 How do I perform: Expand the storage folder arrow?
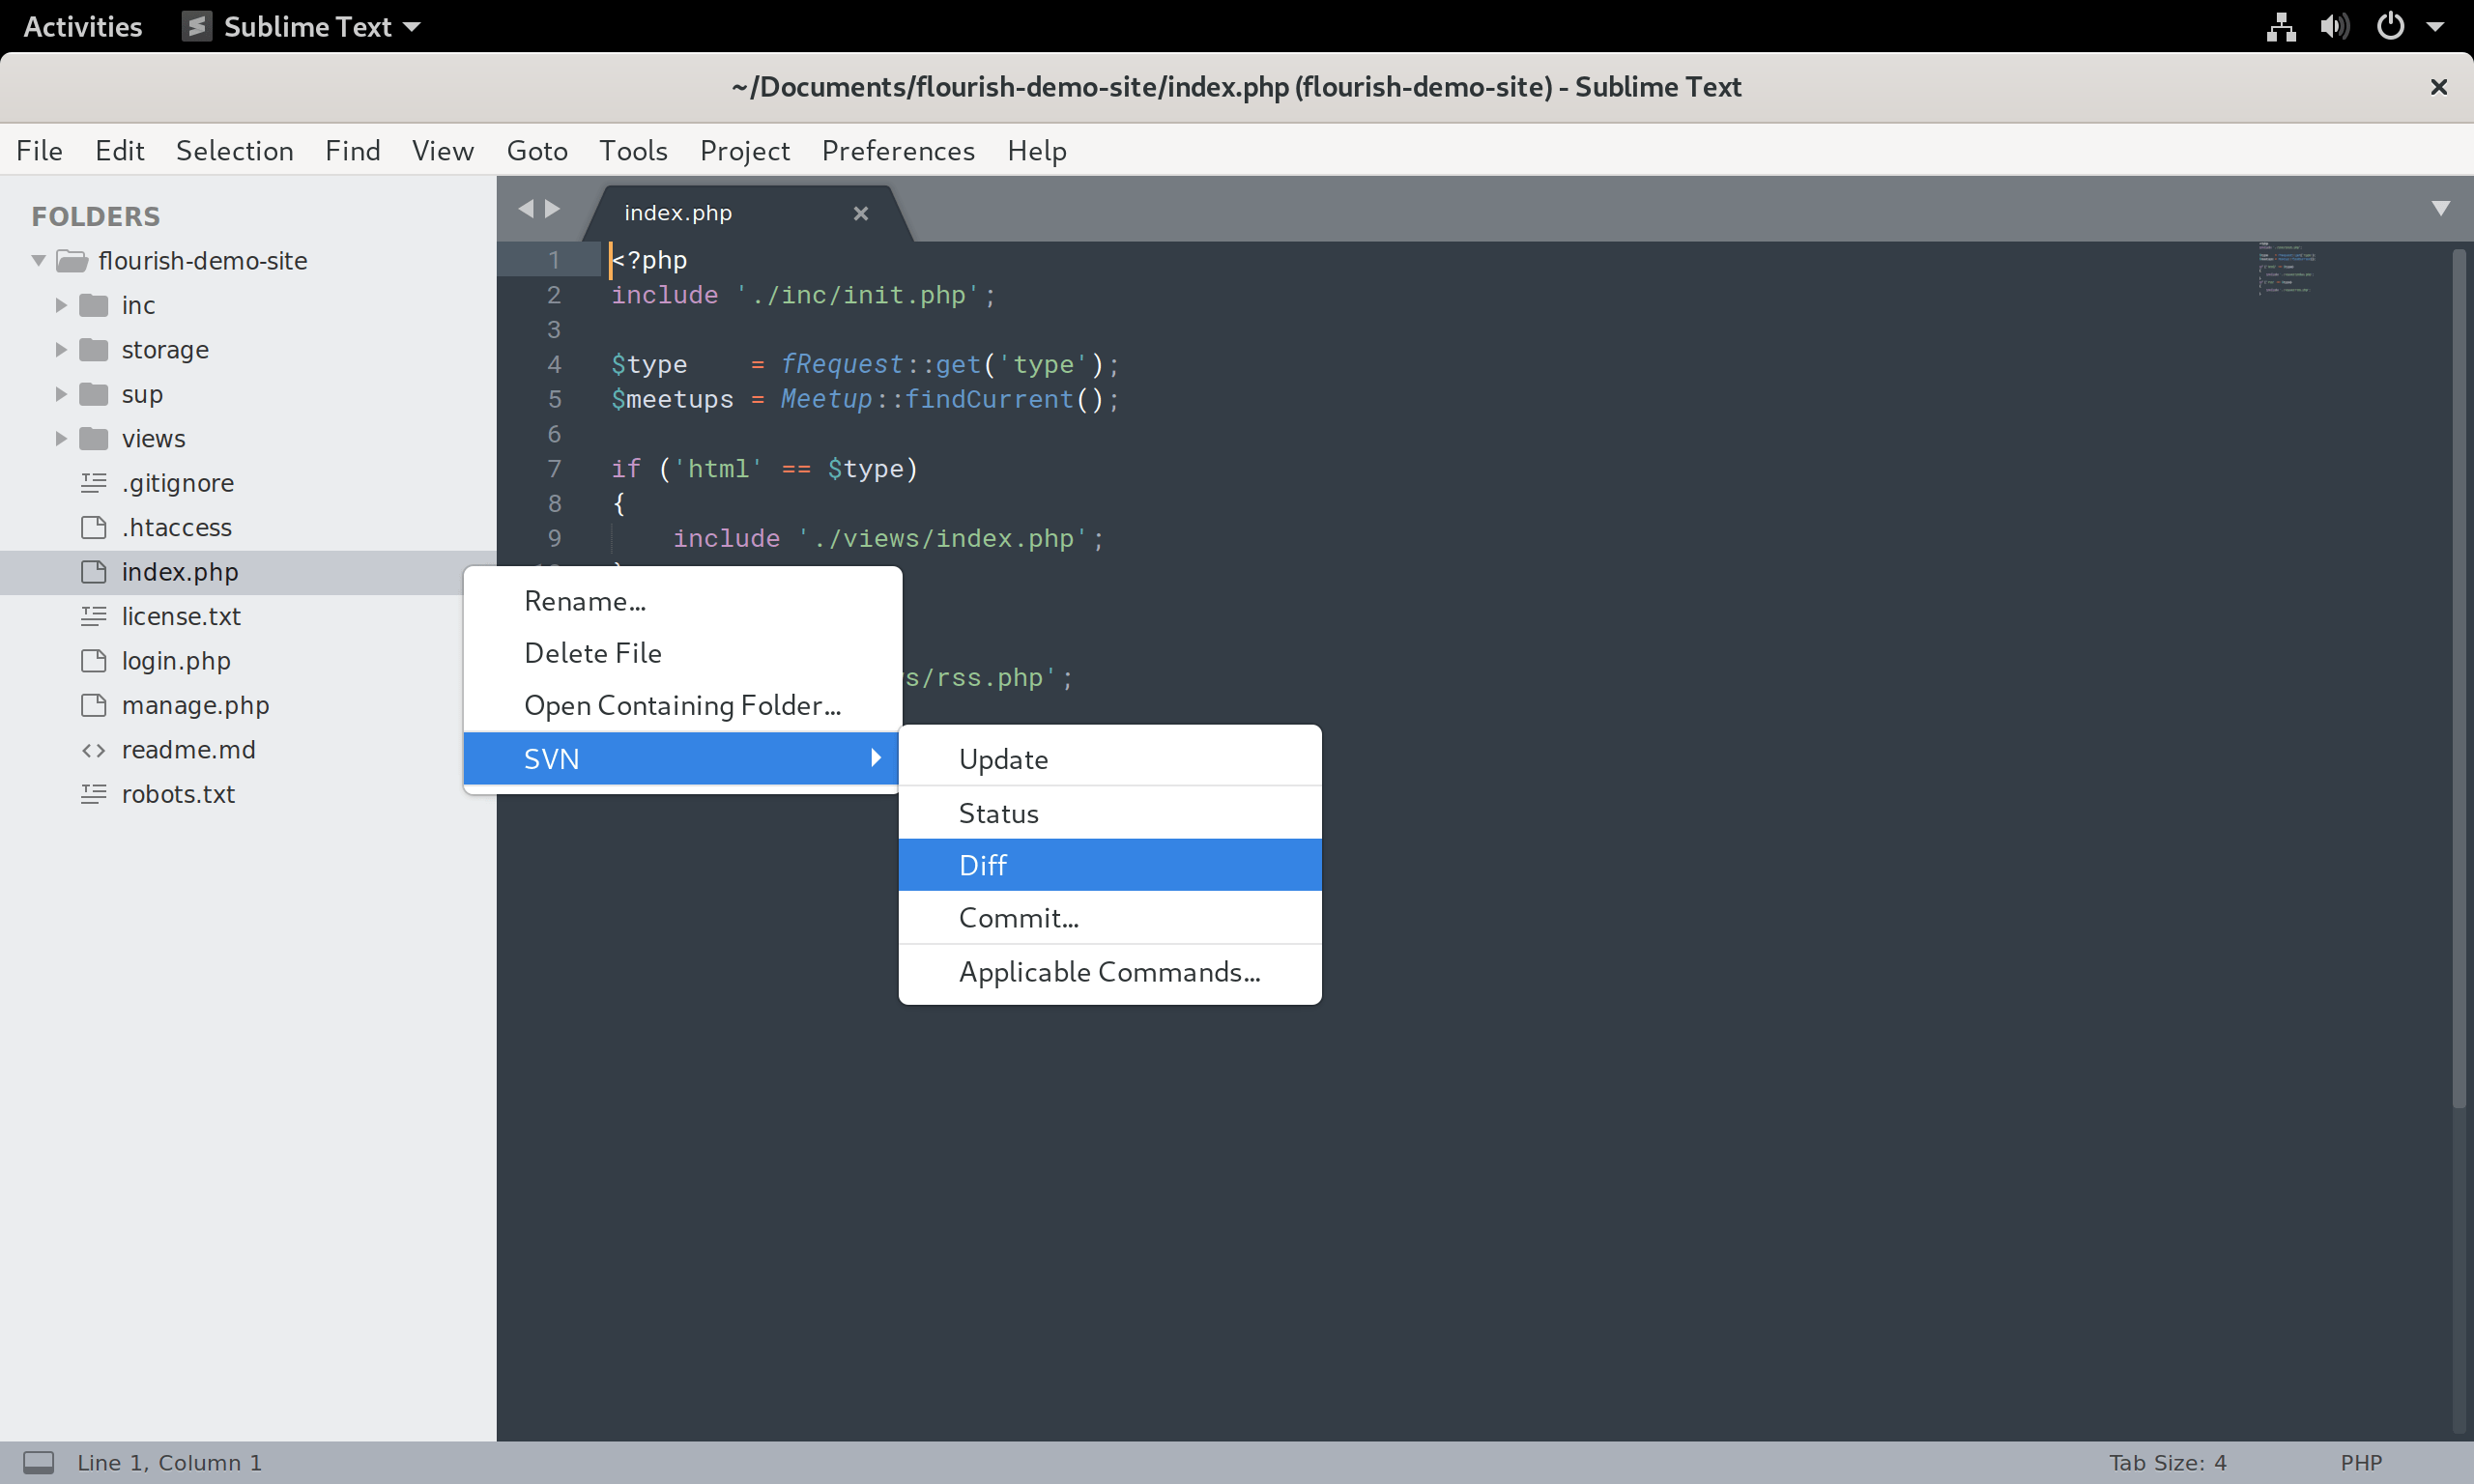pyautogui.click(x=61, y=349)
